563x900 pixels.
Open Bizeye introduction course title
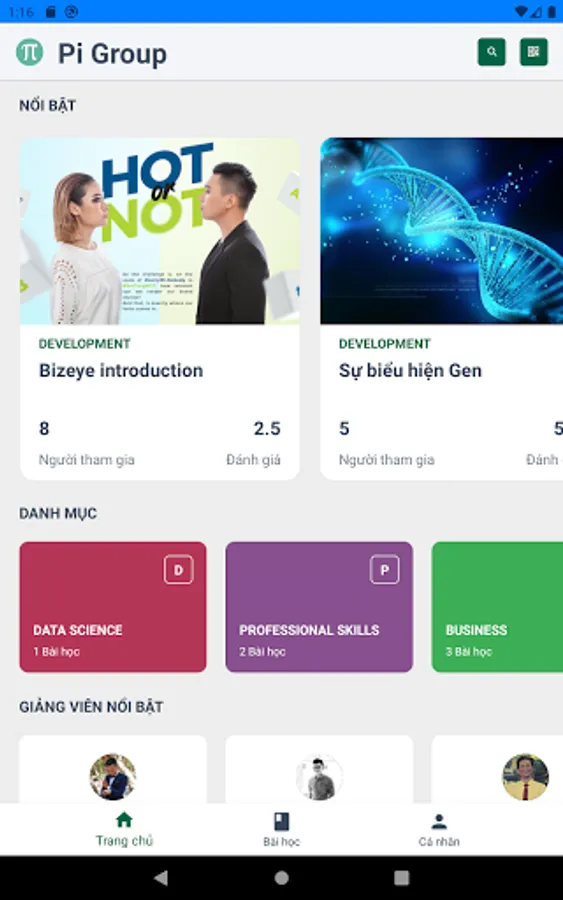(121, 371)
